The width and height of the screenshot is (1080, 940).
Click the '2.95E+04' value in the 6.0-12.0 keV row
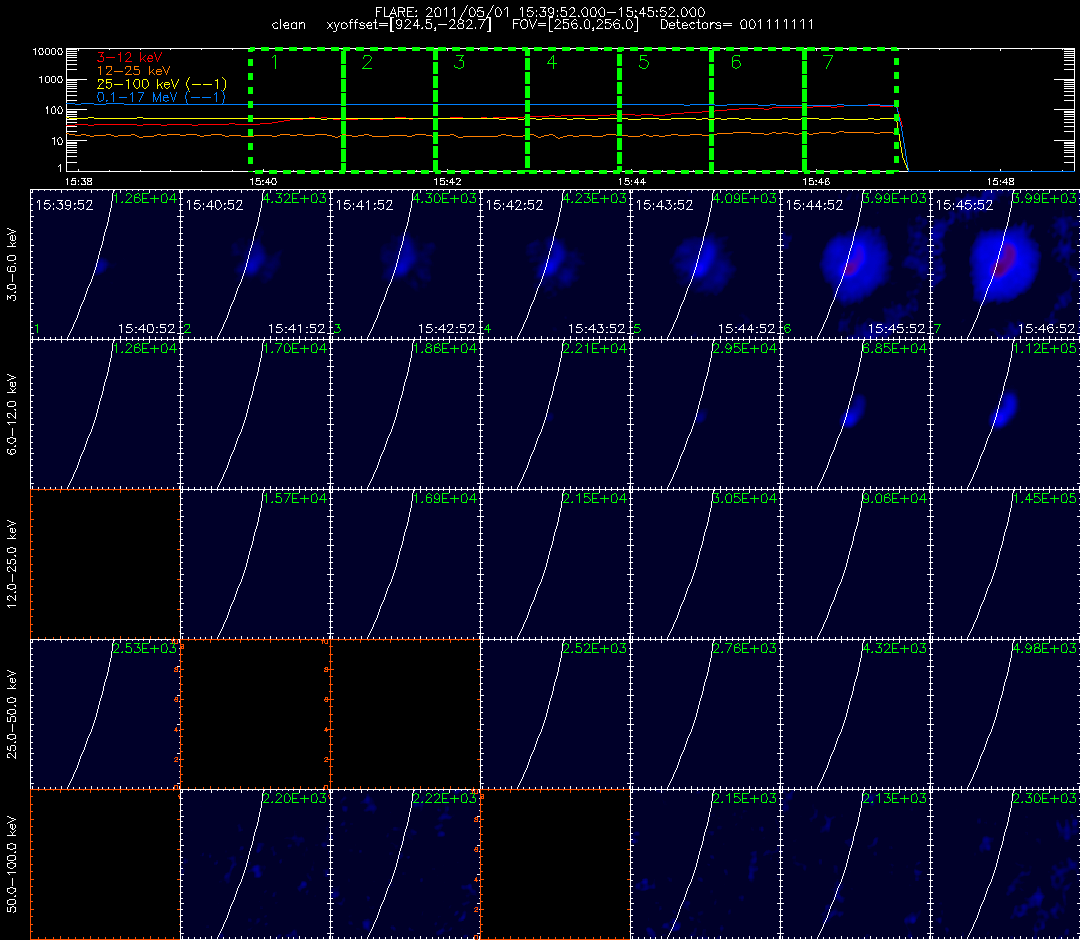click(x=745, y=348)
